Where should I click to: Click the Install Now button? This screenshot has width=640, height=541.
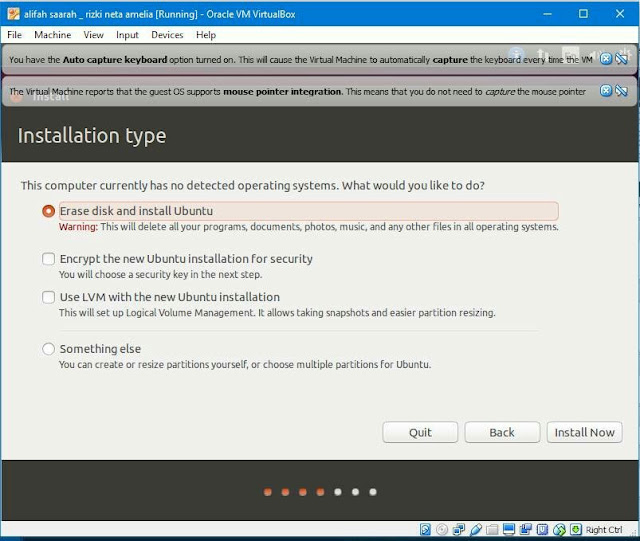click(584, 432)
